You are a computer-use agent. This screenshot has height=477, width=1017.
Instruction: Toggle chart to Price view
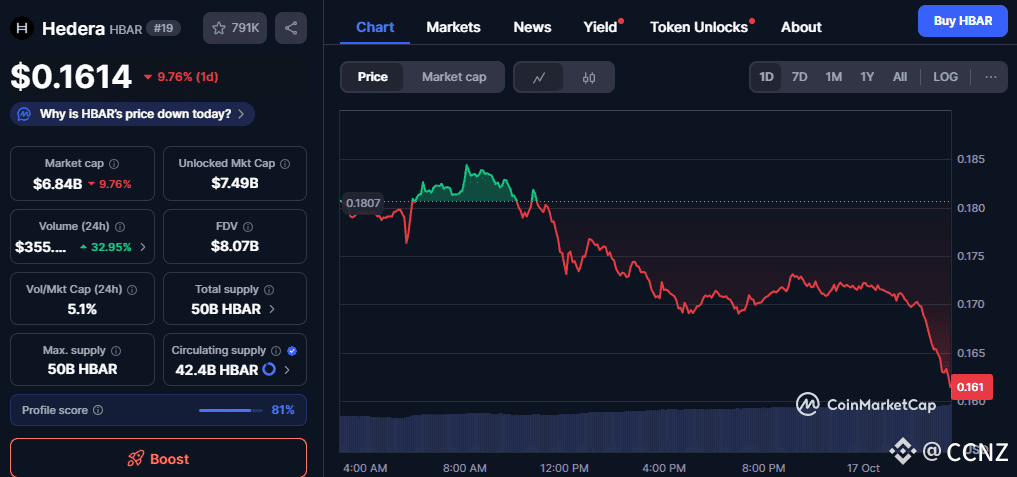pos(373,77)
